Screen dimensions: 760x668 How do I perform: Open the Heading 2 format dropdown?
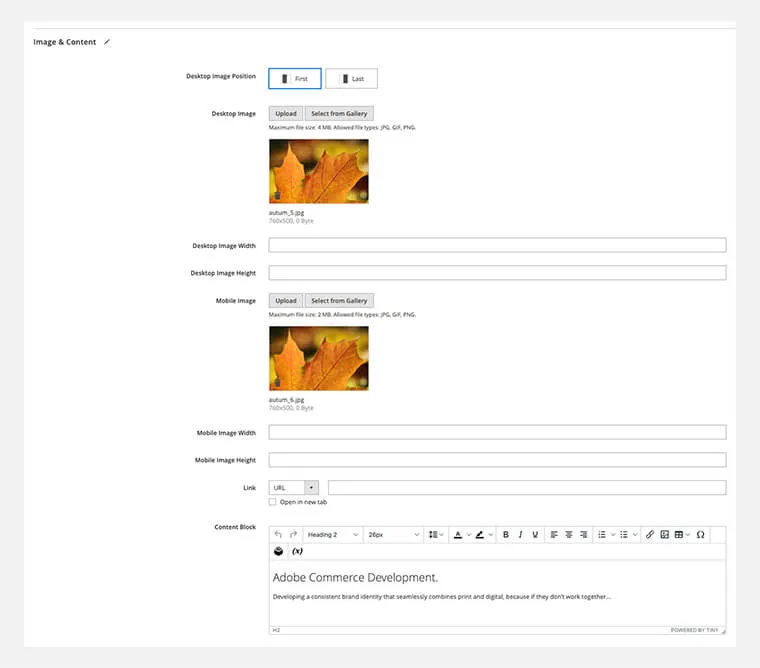333,534
